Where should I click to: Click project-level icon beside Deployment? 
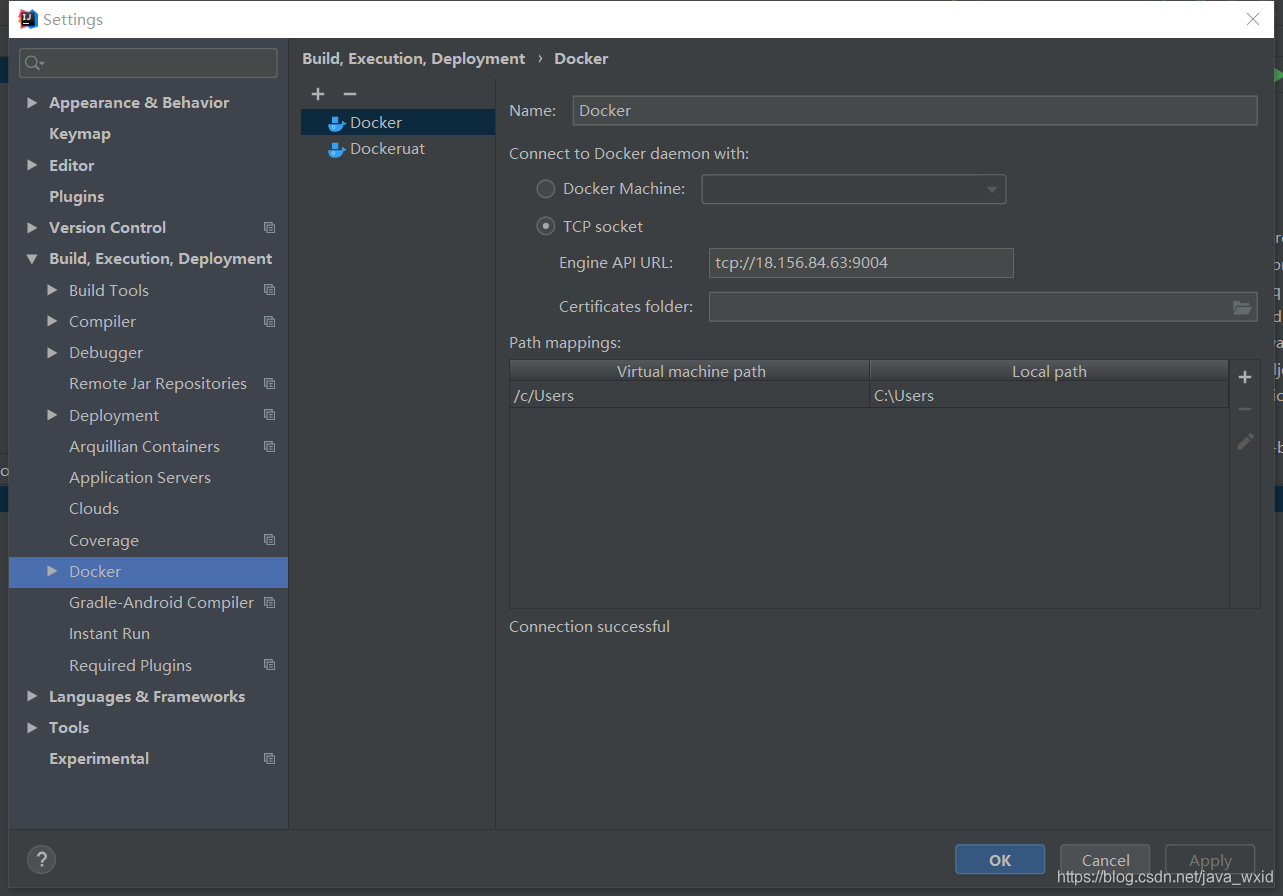269,415
